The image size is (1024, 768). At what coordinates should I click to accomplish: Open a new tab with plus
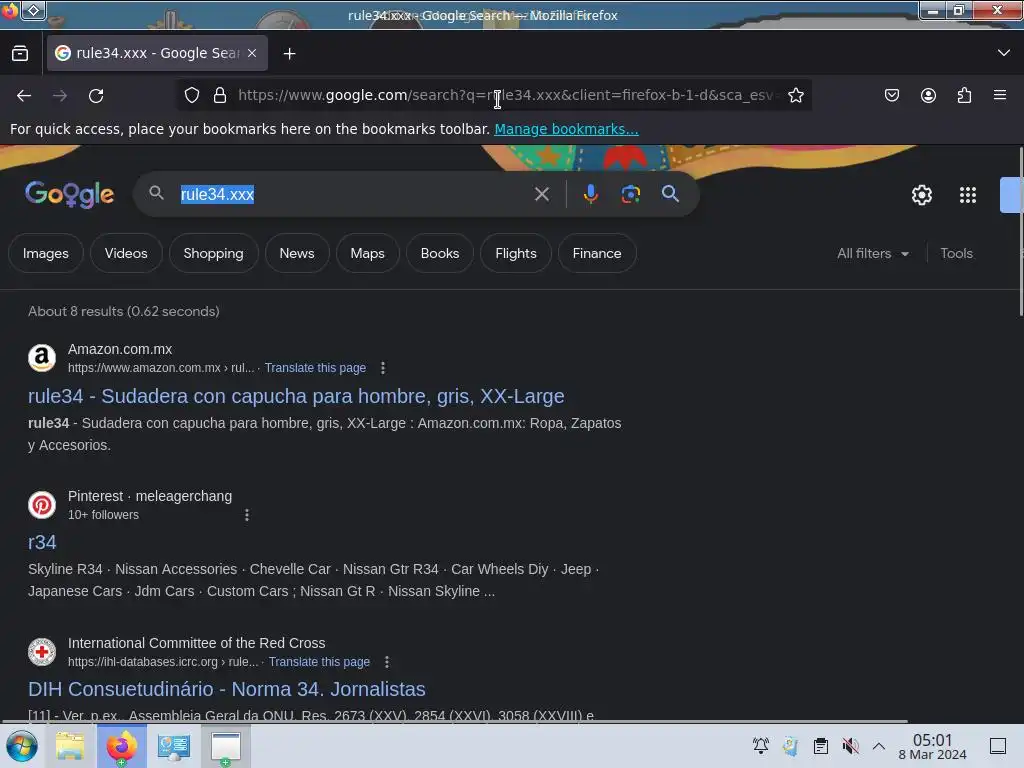289,54
